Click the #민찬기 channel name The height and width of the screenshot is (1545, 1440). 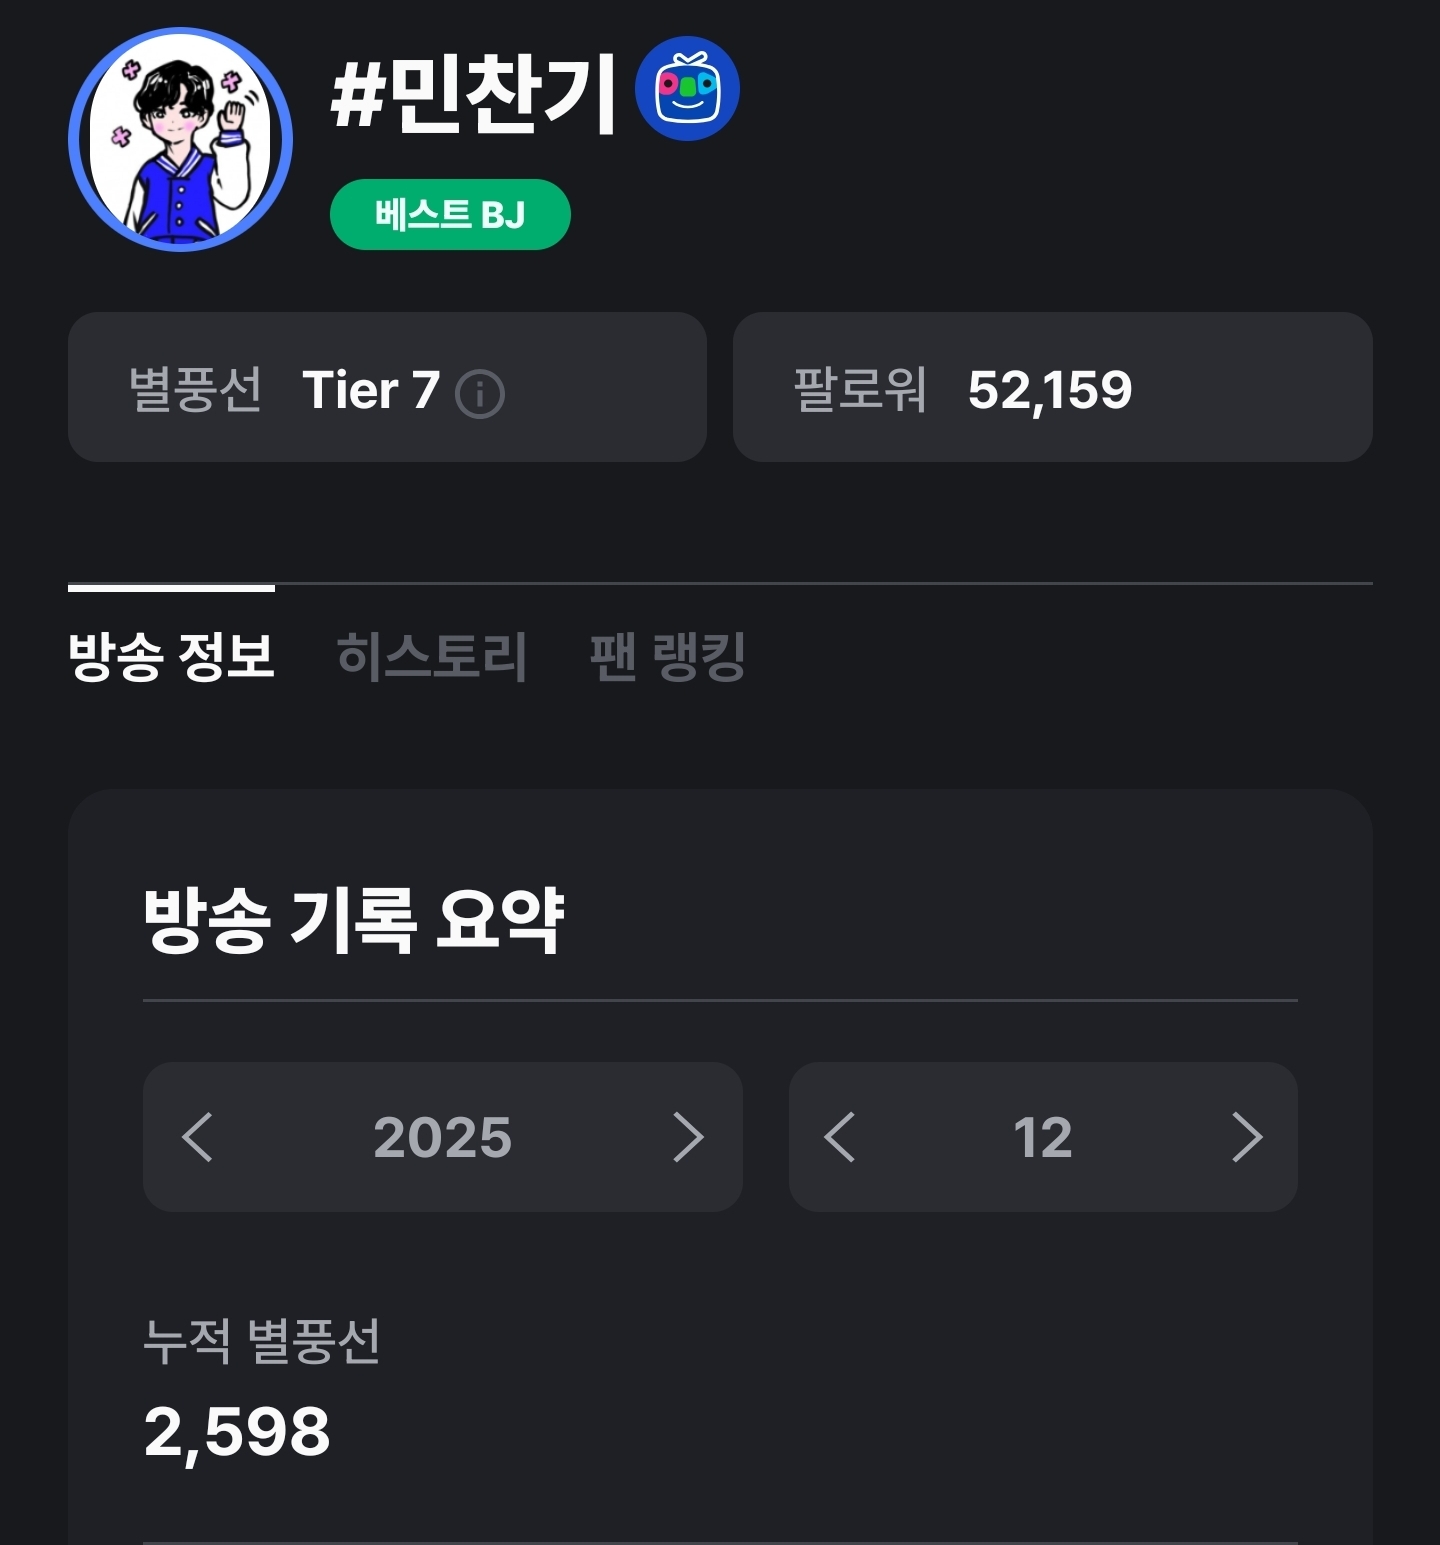473,95
